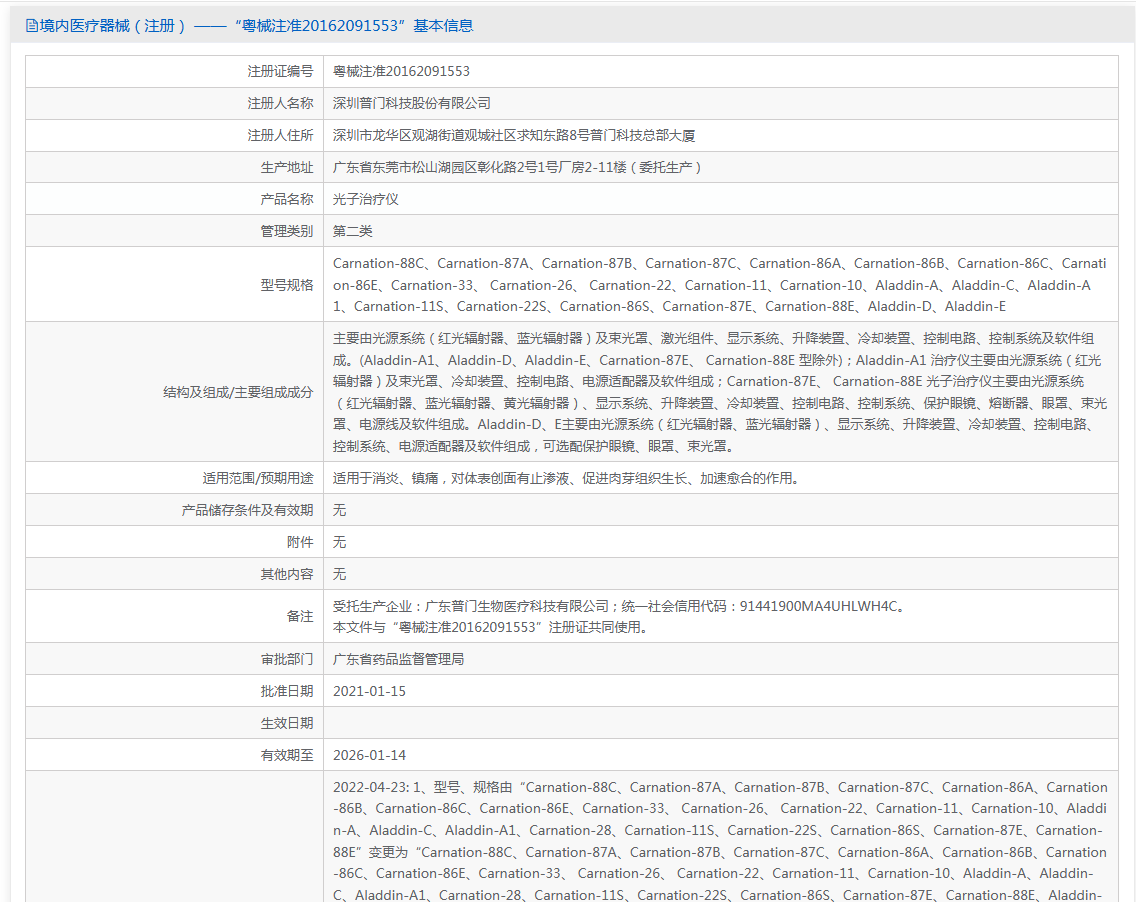Image resolution: width=1136 pixels, height=902 pixels.
Task: Click the label 有效期至
Action: 287,755
